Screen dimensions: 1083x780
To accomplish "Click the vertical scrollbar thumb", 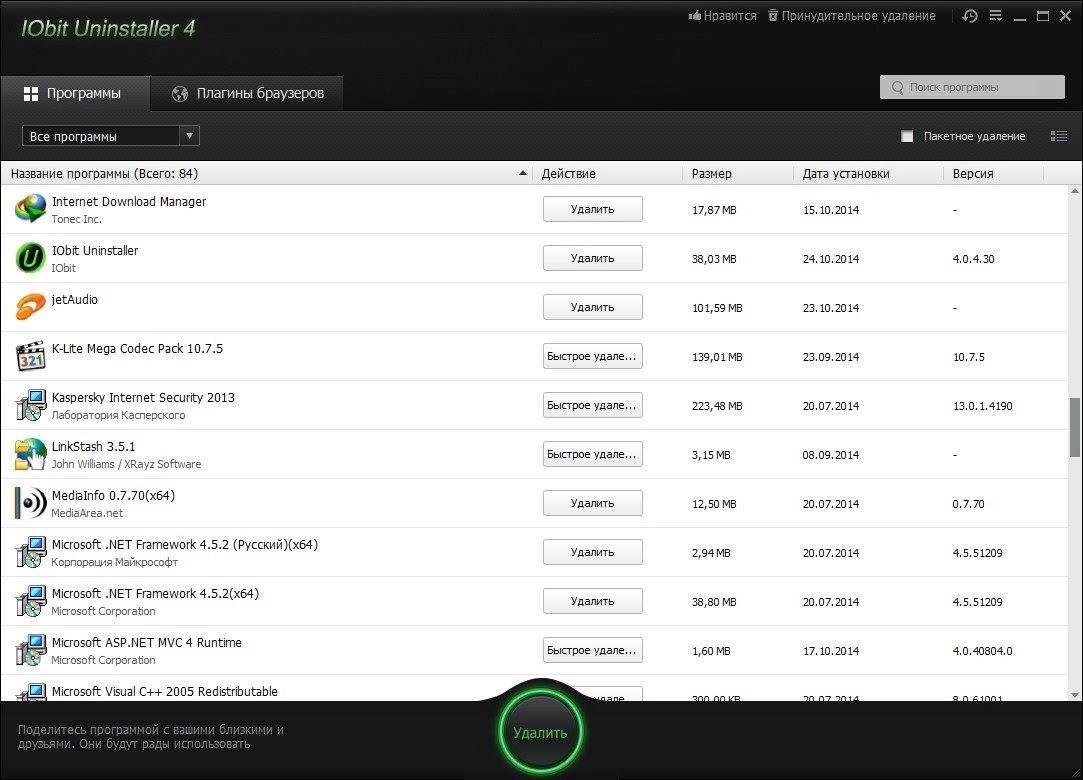I will pos(1075,427).
